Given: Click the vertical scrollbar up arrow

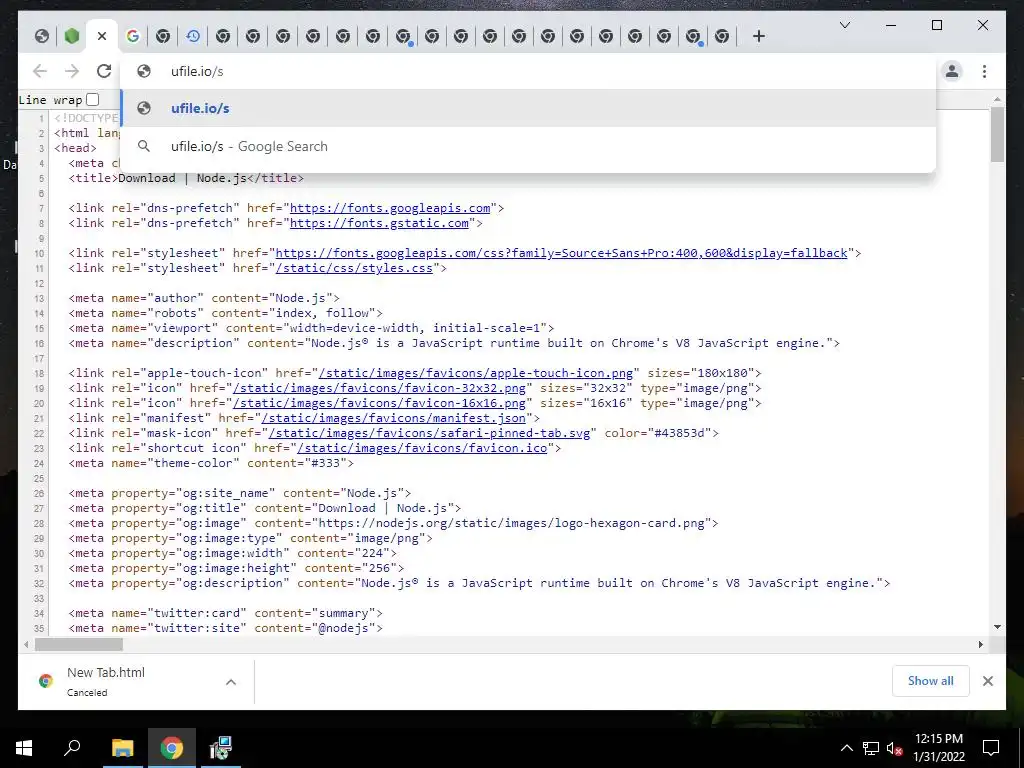Looking at the screenshot, I should pyautogui.click(x=997, y=99).
